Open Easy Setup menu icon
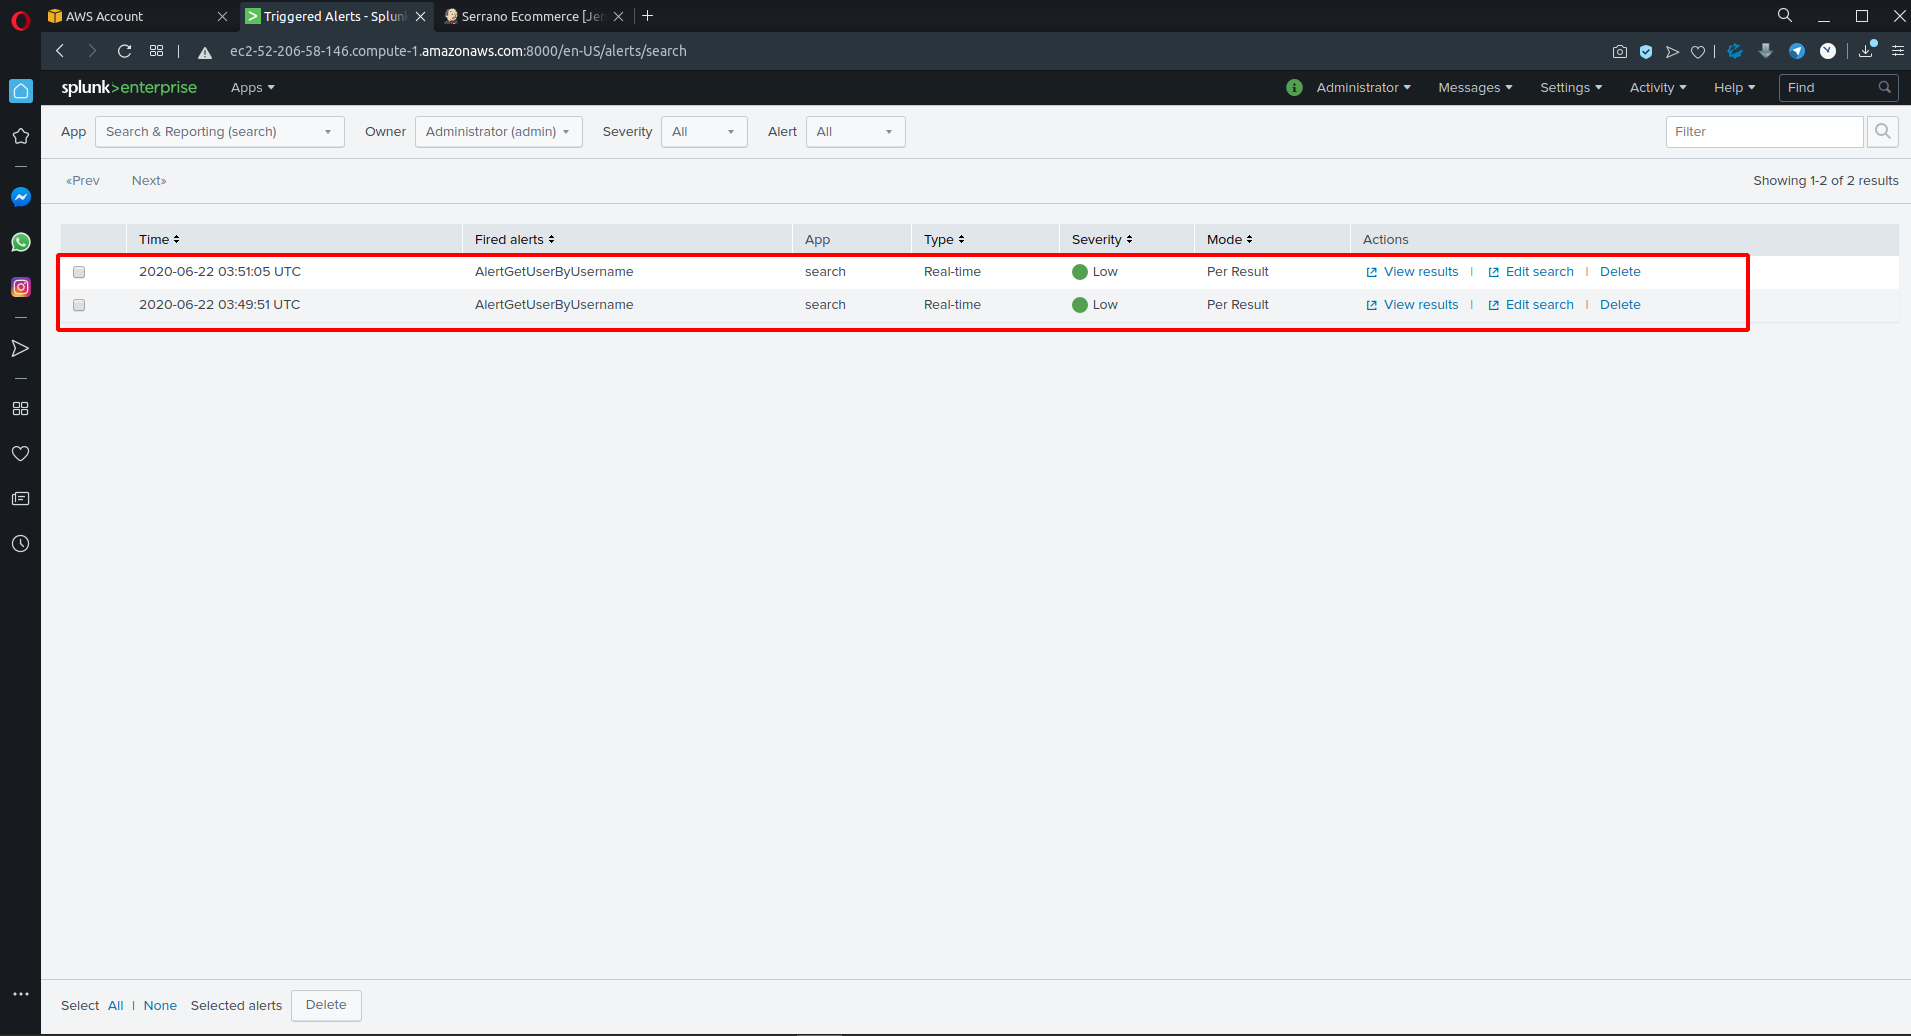This screenshot has height=1036, width=1911. [1898, 51]
